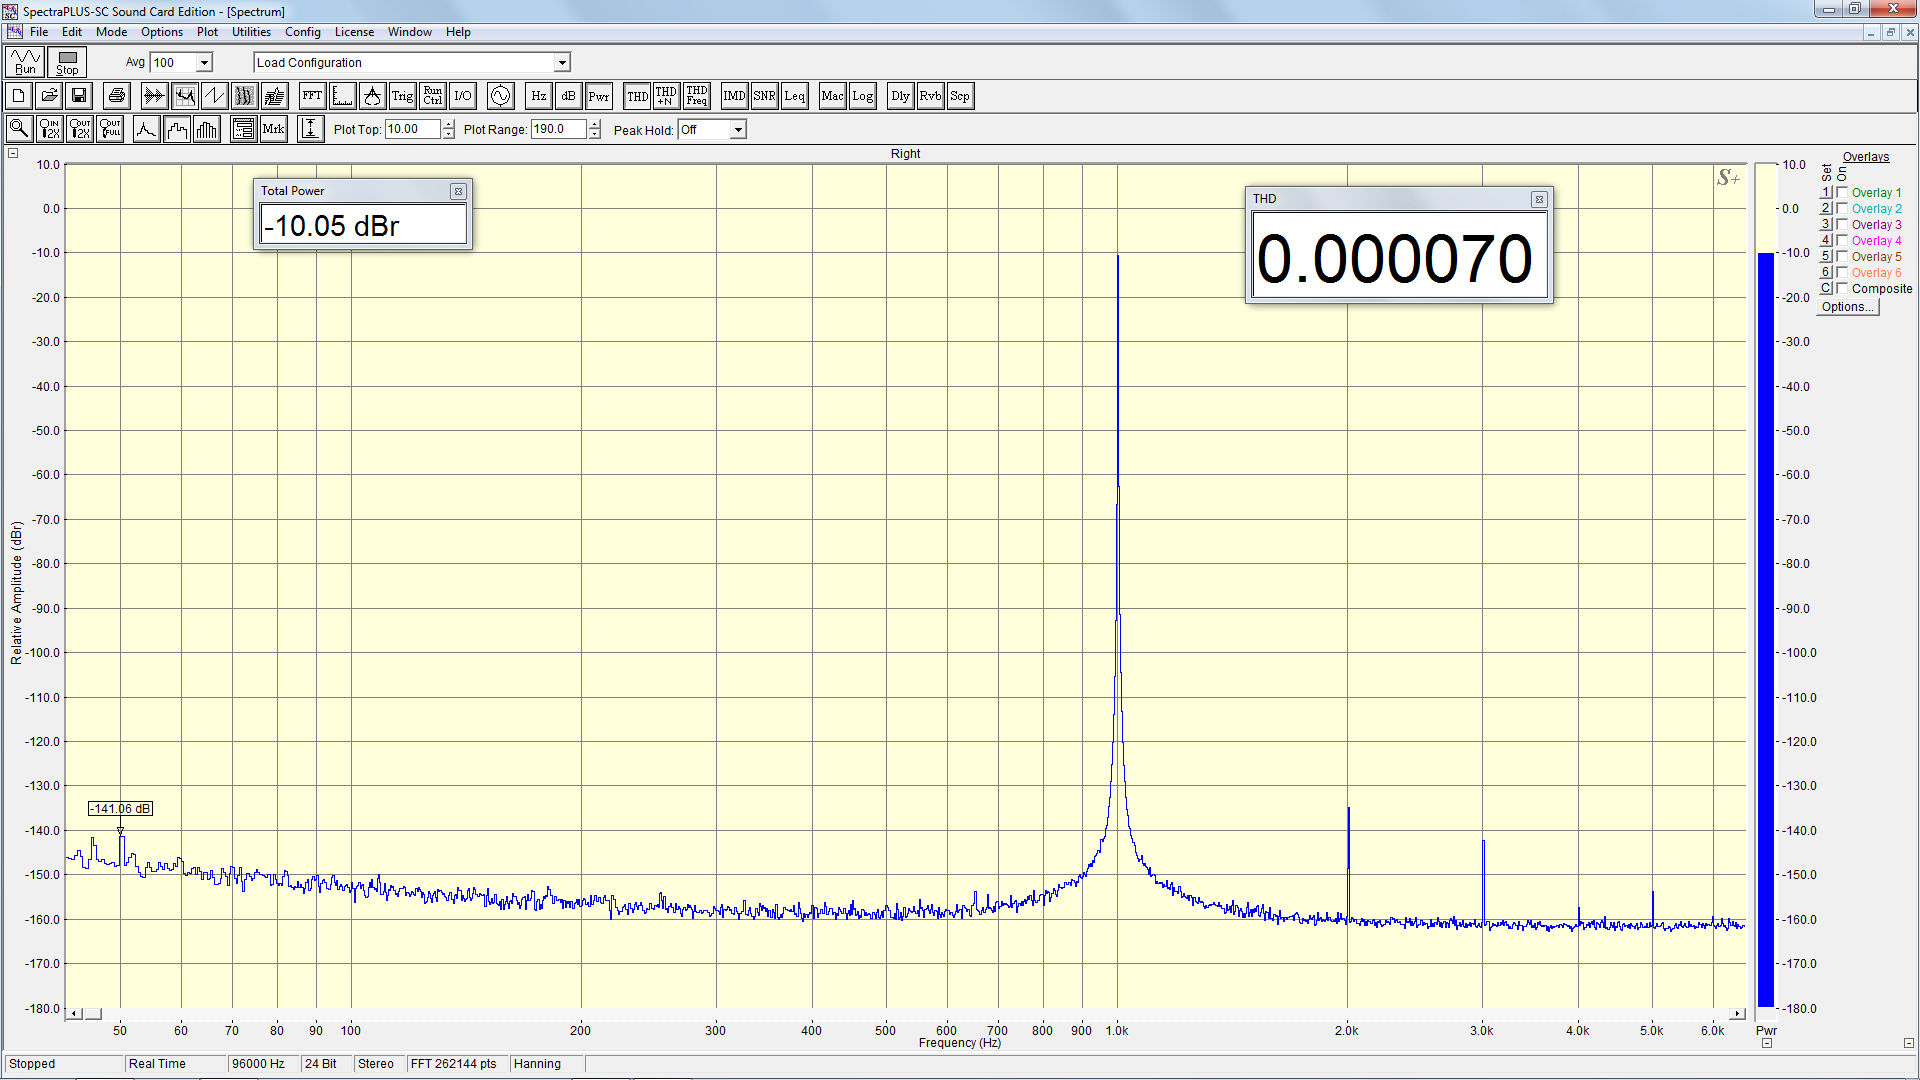The image size is (1920, 1080).
Task: Toggle IMD utility button
Action: coord(734,96)
